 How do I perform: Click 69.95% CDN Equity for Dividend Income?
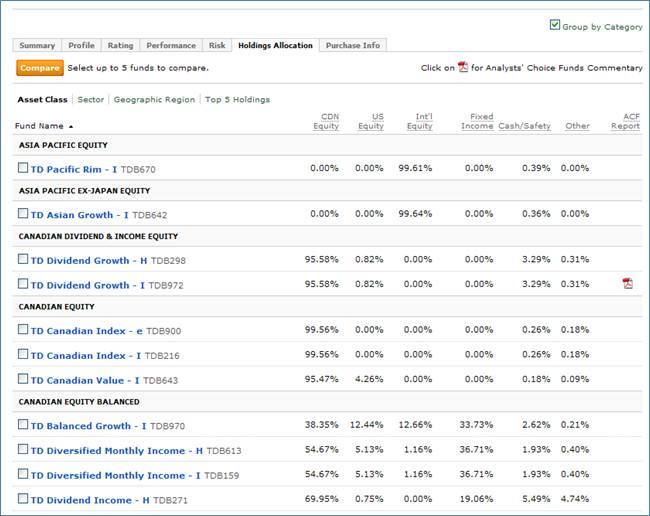[322, 499]
